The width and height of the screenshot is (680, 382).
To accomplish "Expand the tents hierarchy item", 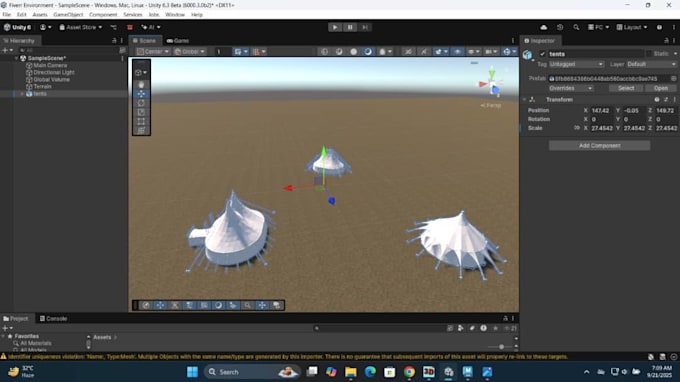I will tap(22, 94).
